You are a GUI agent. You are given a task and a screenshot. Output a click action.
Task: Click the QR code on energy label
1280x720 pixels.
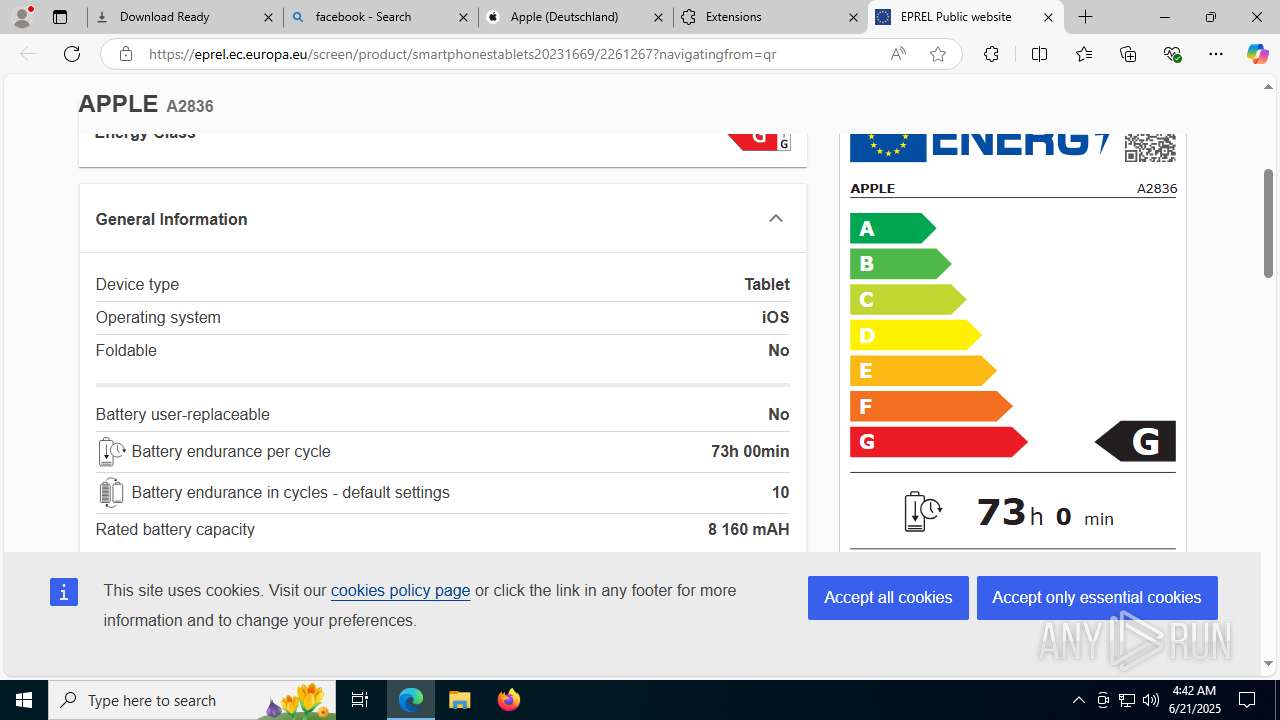[1150, 147]
